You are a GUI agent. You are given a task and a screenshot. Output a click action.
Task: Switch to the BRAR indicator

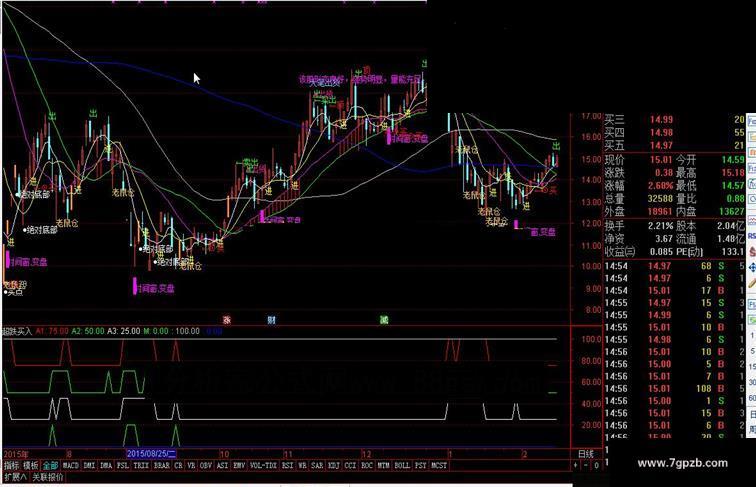coord(162,466)
